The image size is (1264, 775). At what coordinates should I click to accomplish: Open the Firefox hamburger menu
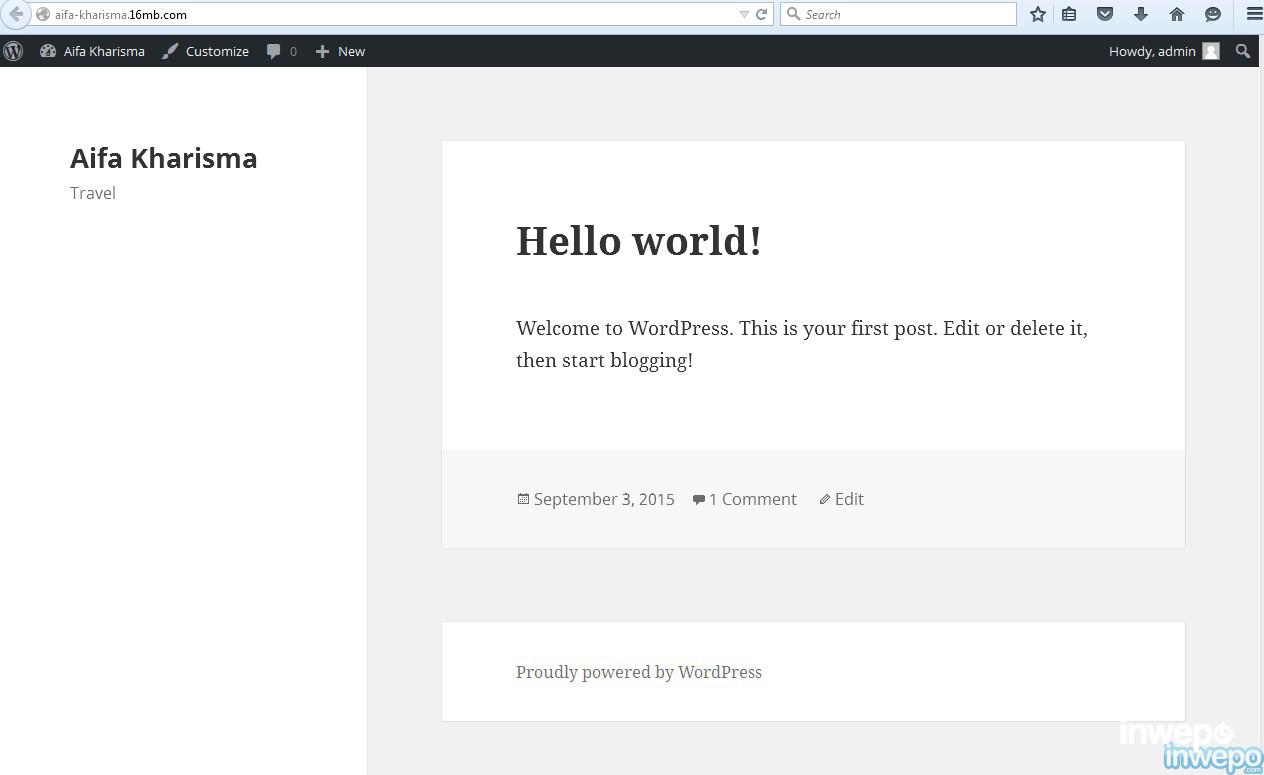(1254, 14)
